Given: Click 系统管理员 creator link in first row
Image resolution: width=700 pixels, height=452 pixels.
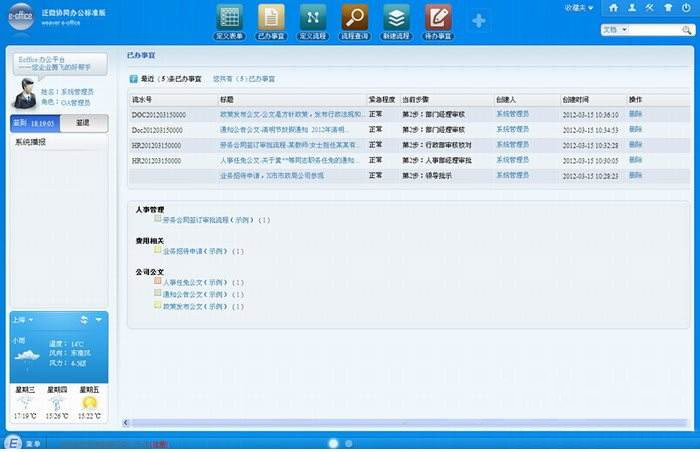Looking at the screenshot, I should [512, 114].
